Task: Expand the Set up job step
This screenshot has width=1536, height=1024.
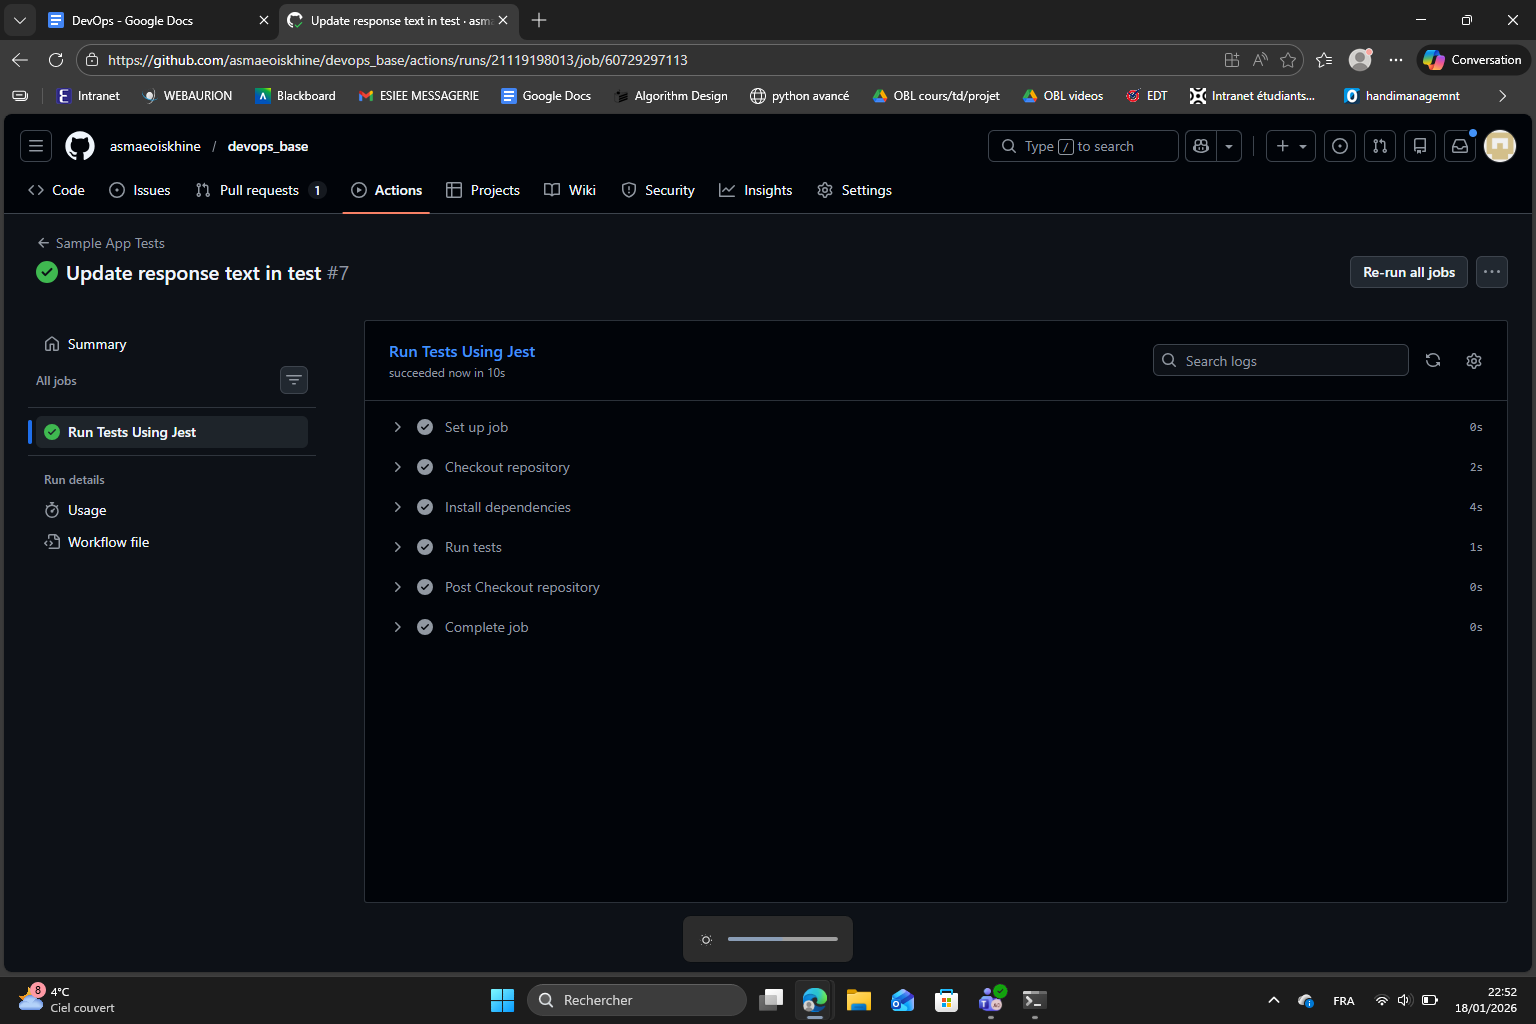Action: click(x=397, y=426)
